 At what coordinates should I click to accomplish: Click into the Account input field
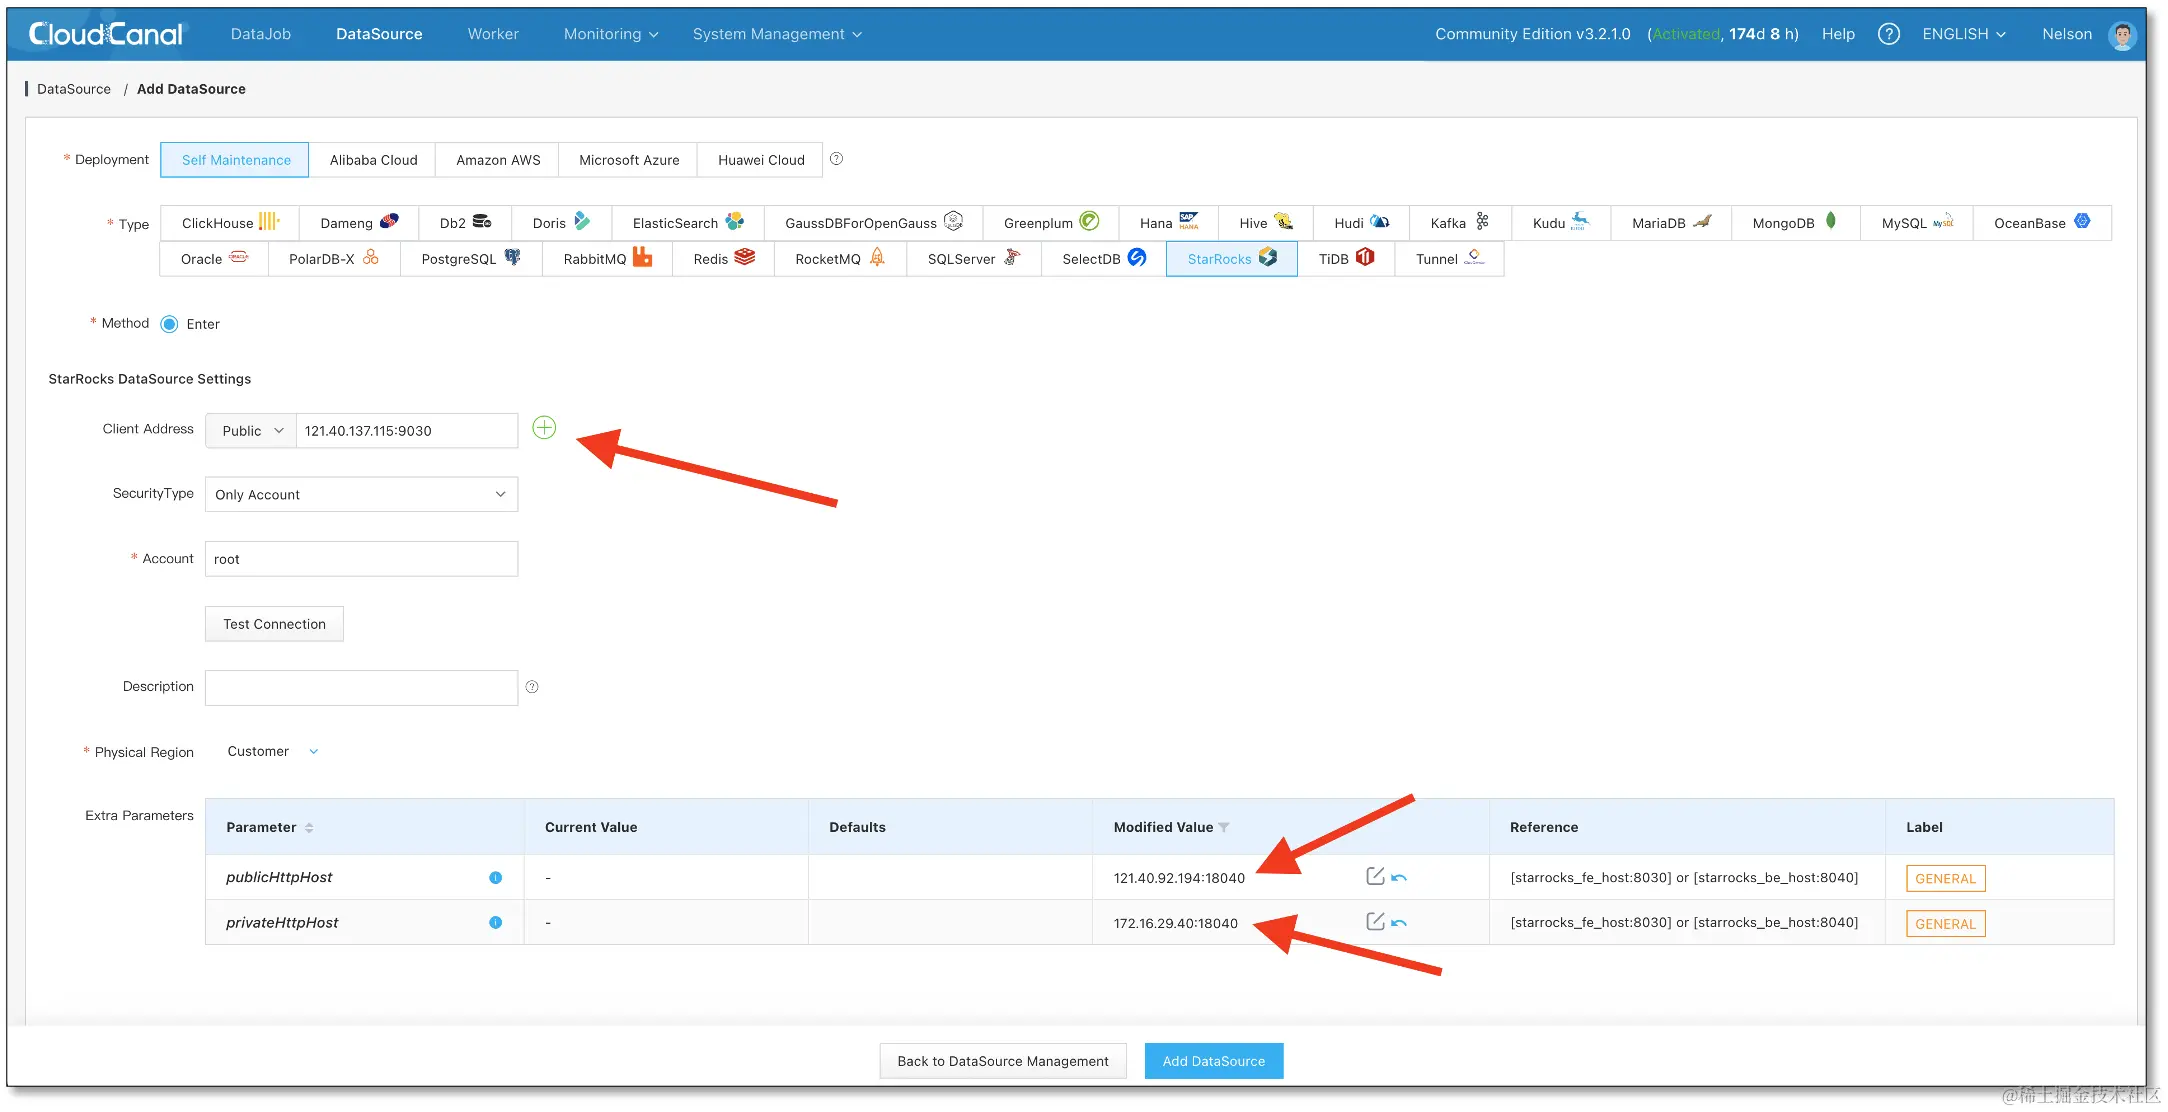(361, 559)
